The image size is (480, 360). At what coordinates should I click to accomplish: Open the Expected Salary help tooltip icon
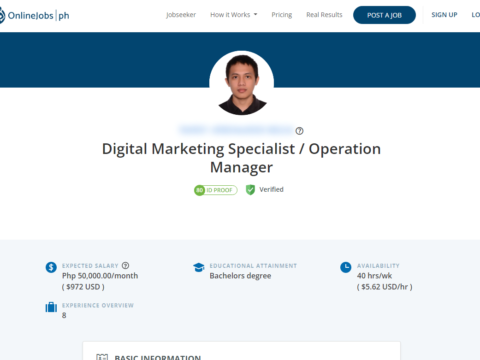click(125, 266)
